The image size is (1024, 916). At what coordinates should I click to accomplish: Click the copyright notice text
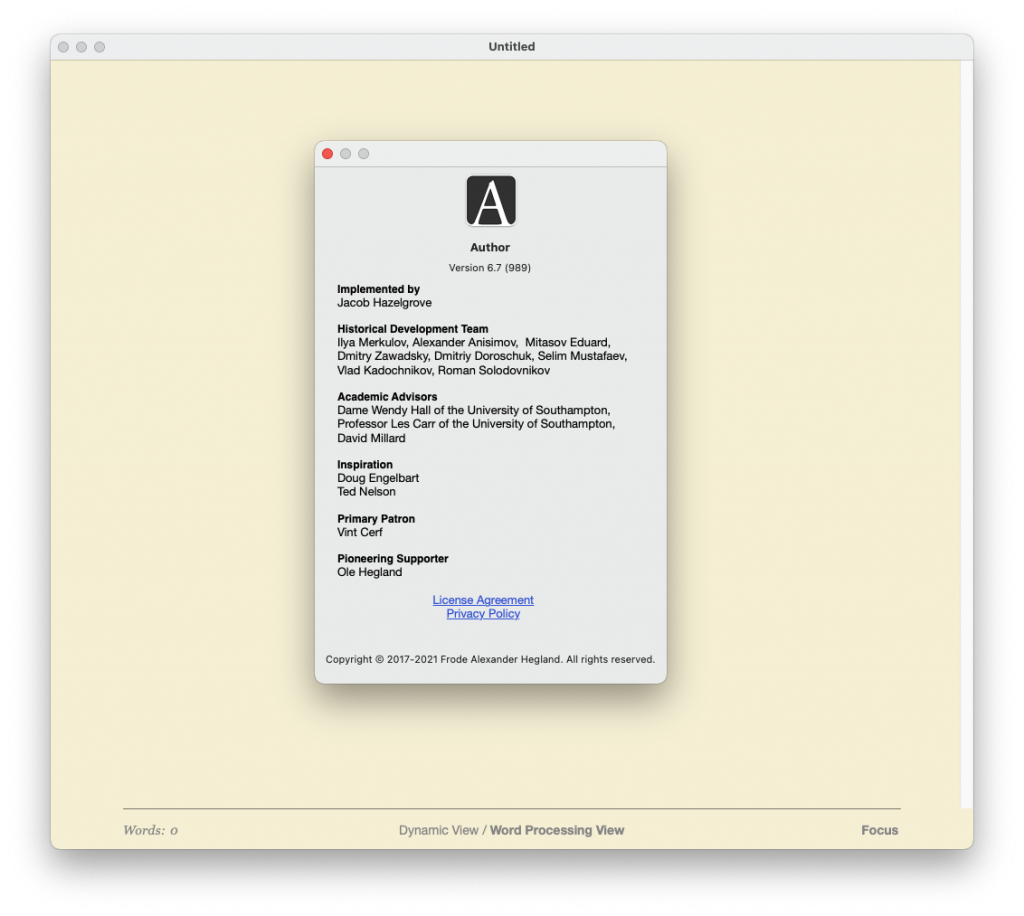tap(490, 659)
